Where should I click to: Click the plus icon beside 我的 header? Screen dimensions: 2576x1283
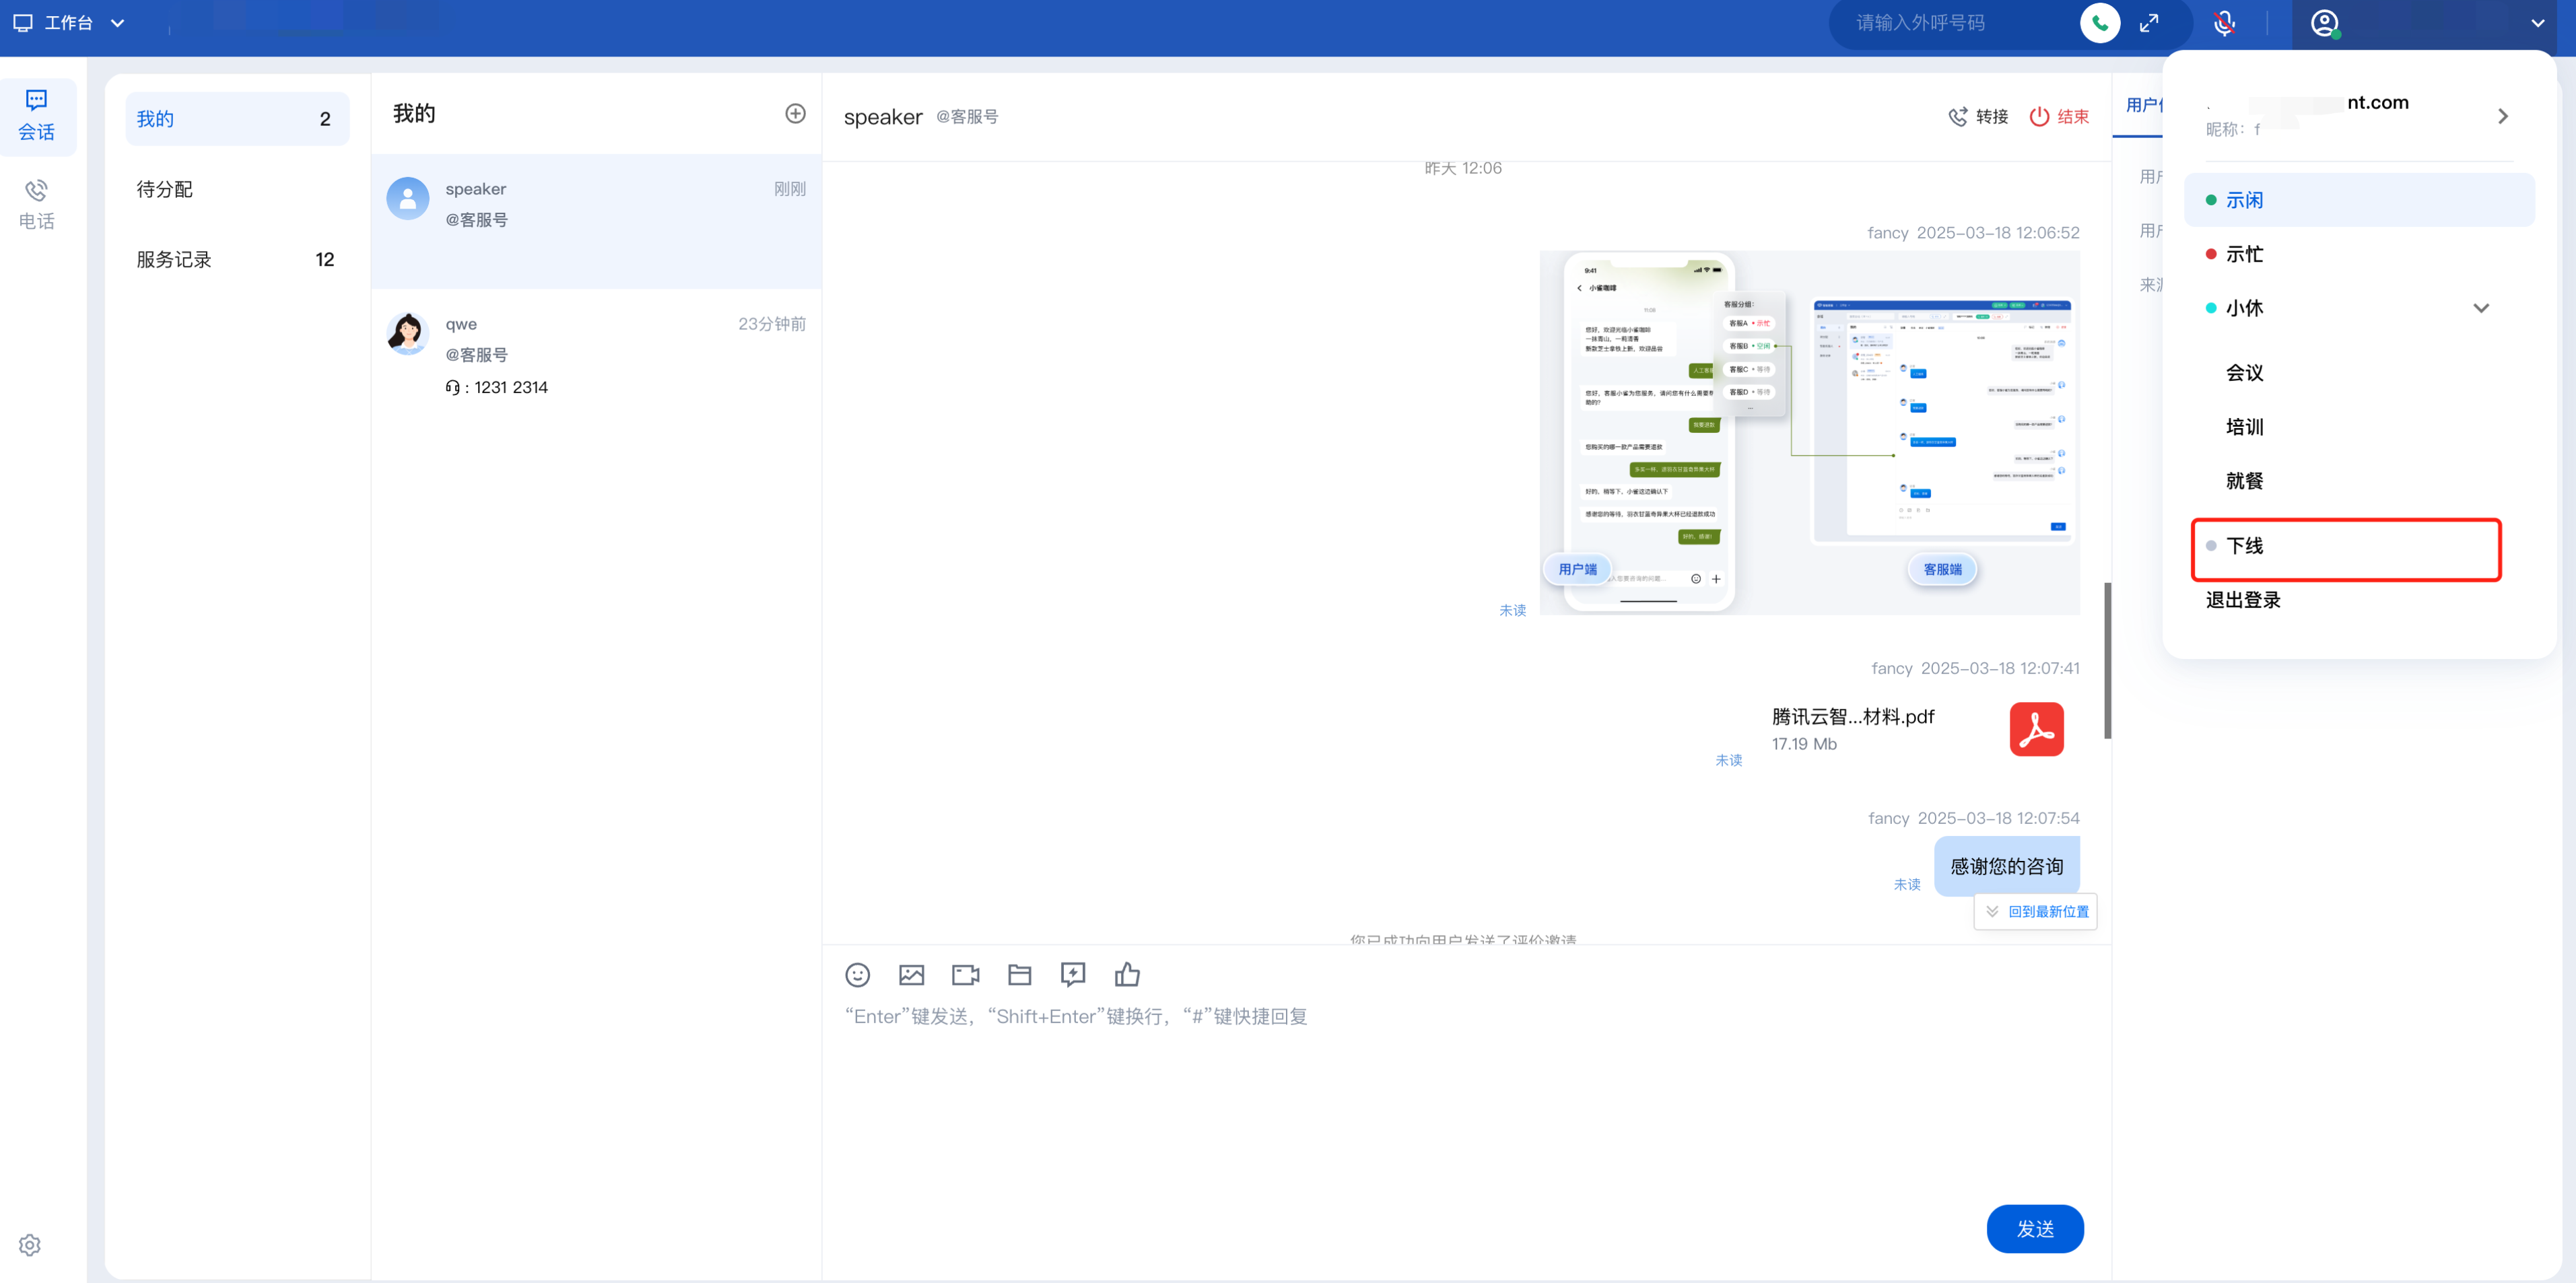coord(795,114)
